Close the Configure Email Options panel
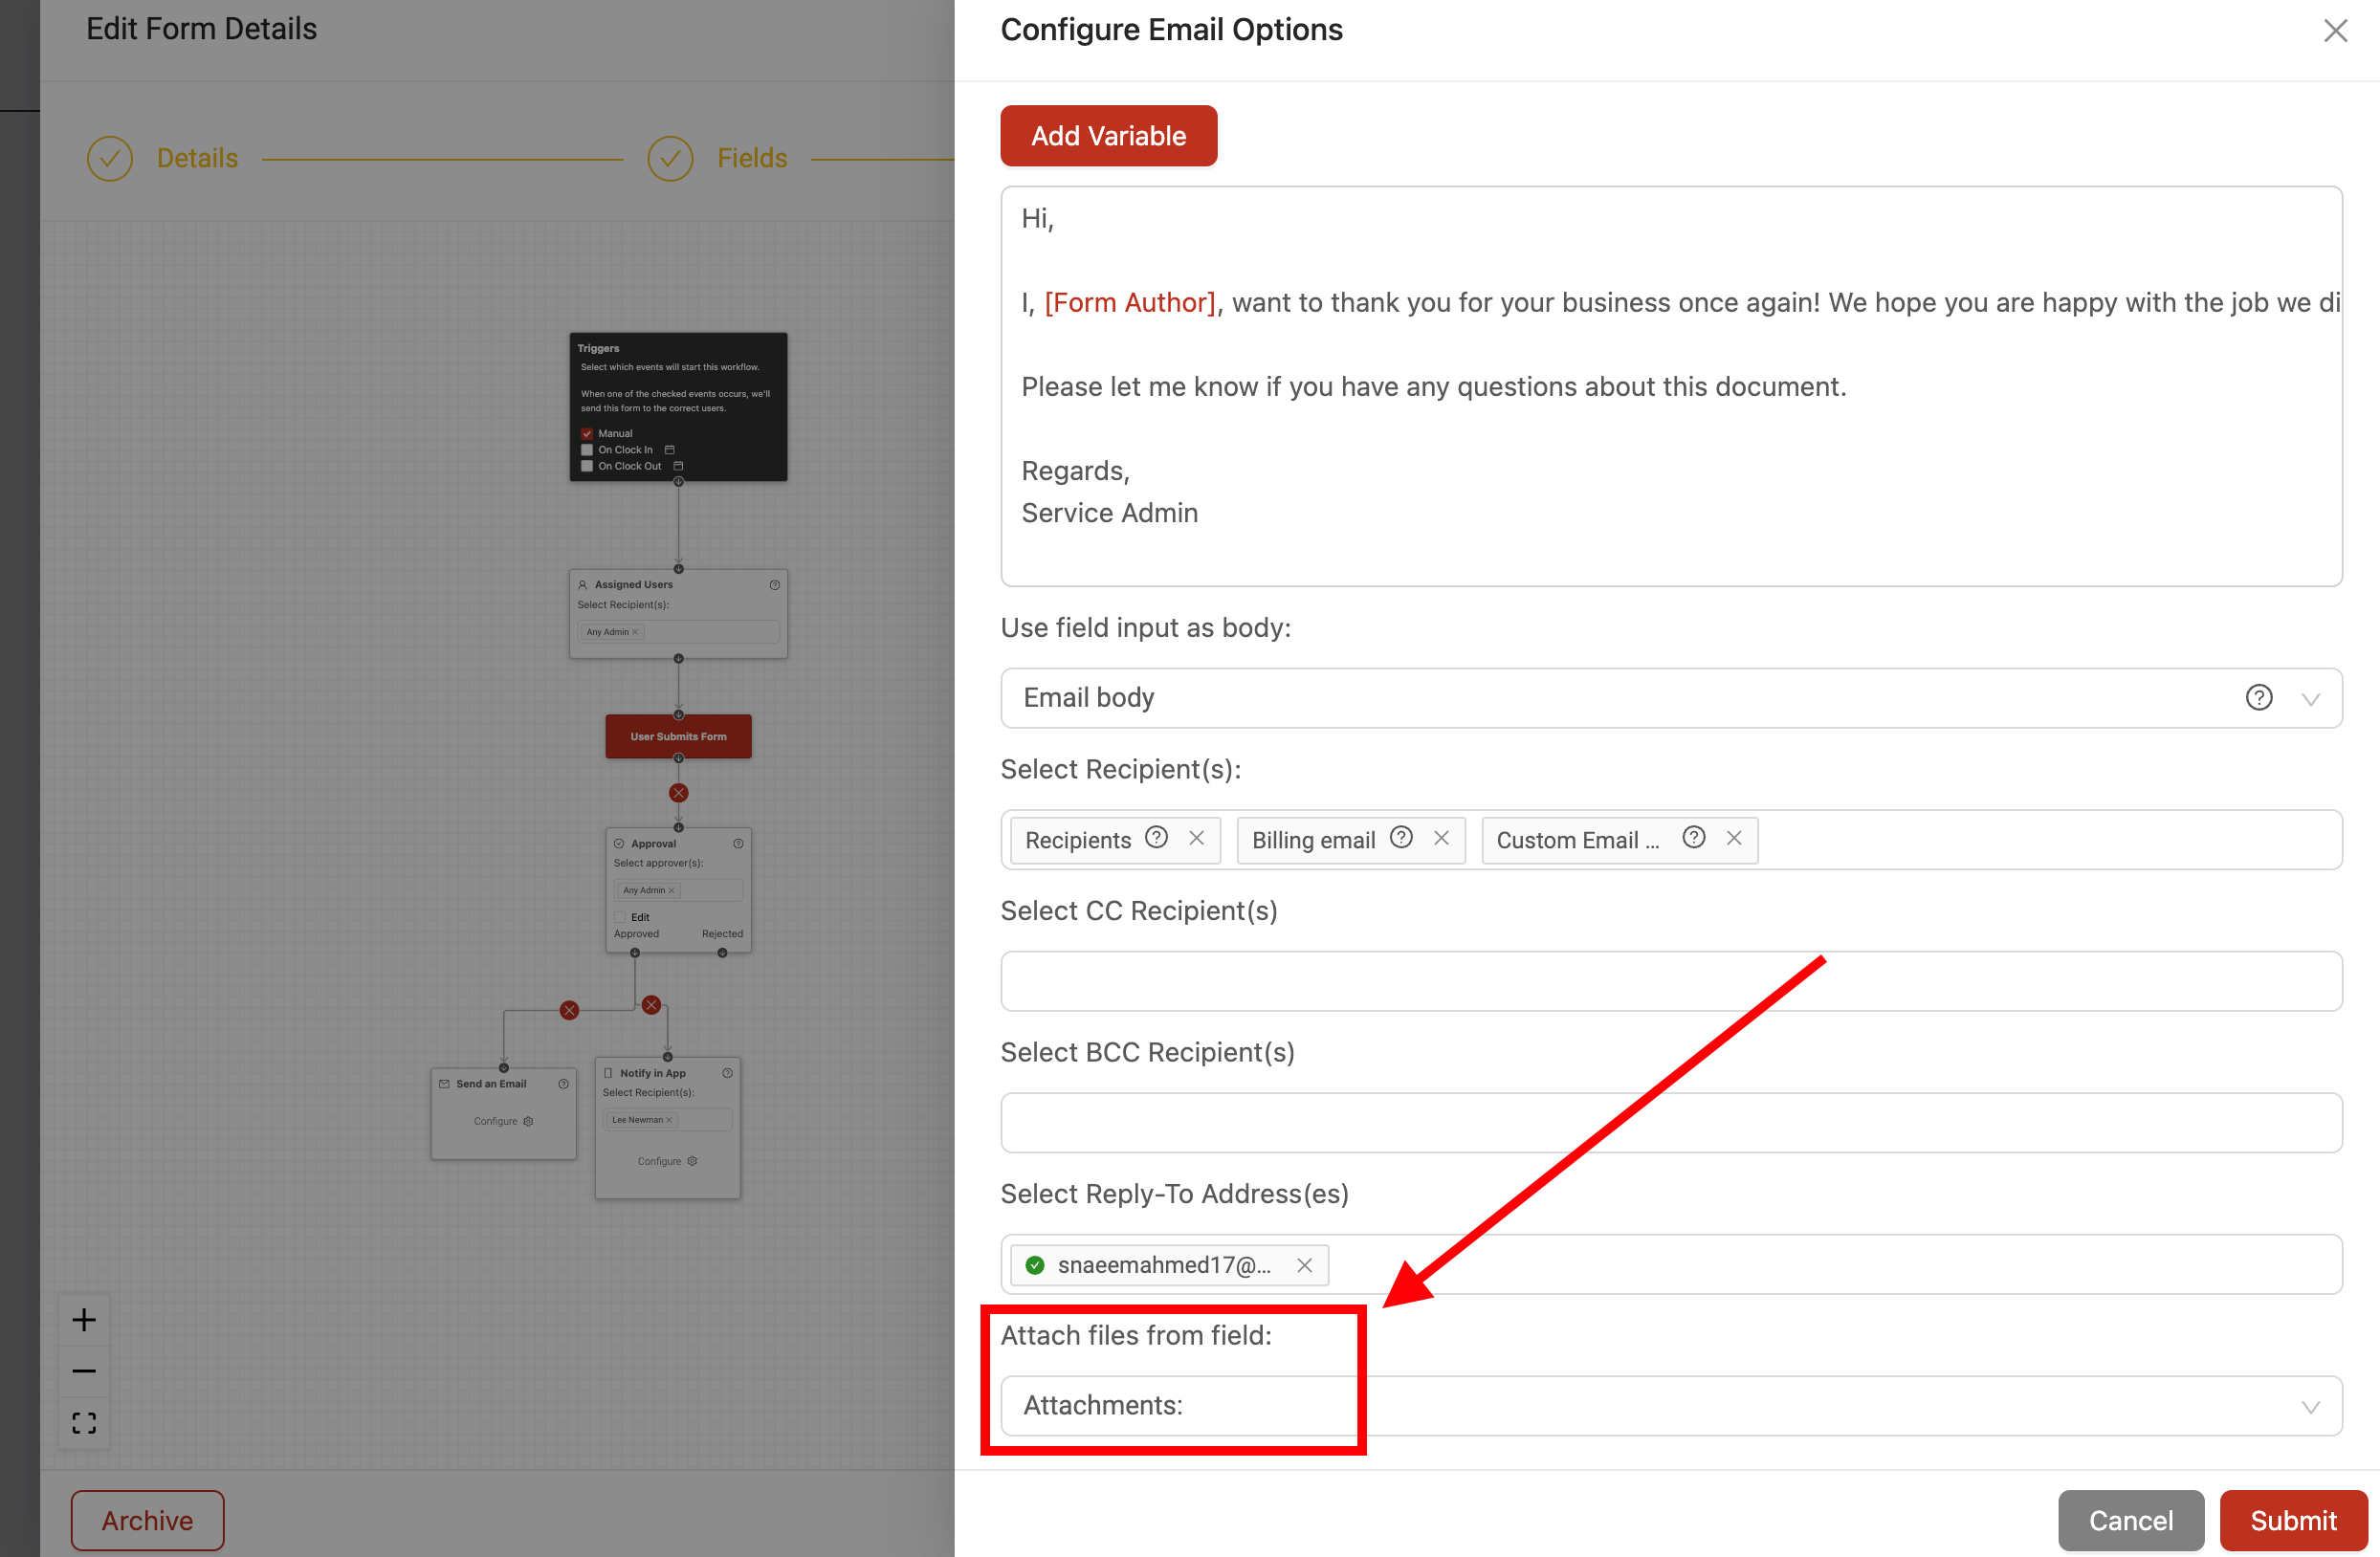Image resolution: width=2380 pixels, height=1557 pixels. click(x=2335, y=31)
